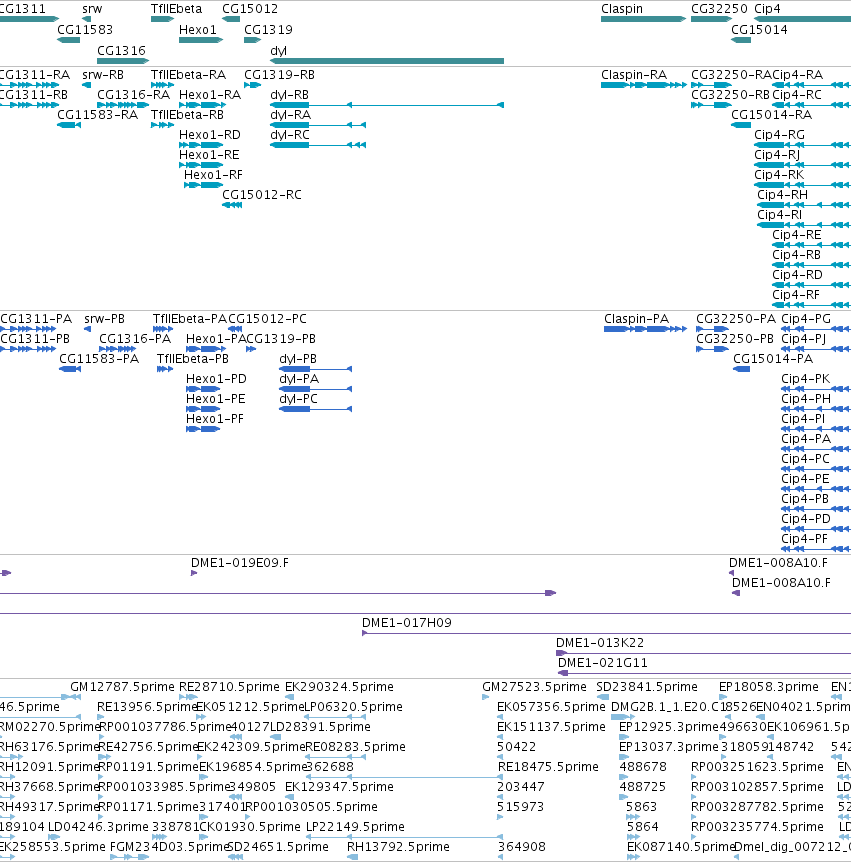Click the GM12787.5prime EST label
Viewport: 851px width, 862px height.
tap(122, 687)
